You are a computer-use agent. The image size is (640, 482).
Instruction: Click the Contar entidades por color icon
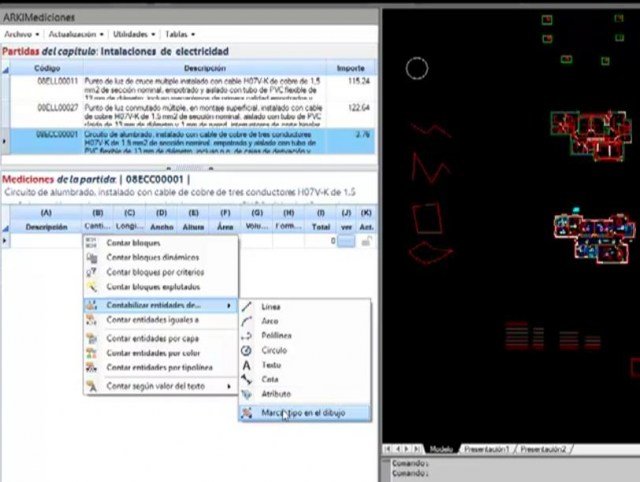[x=91, y=353]
